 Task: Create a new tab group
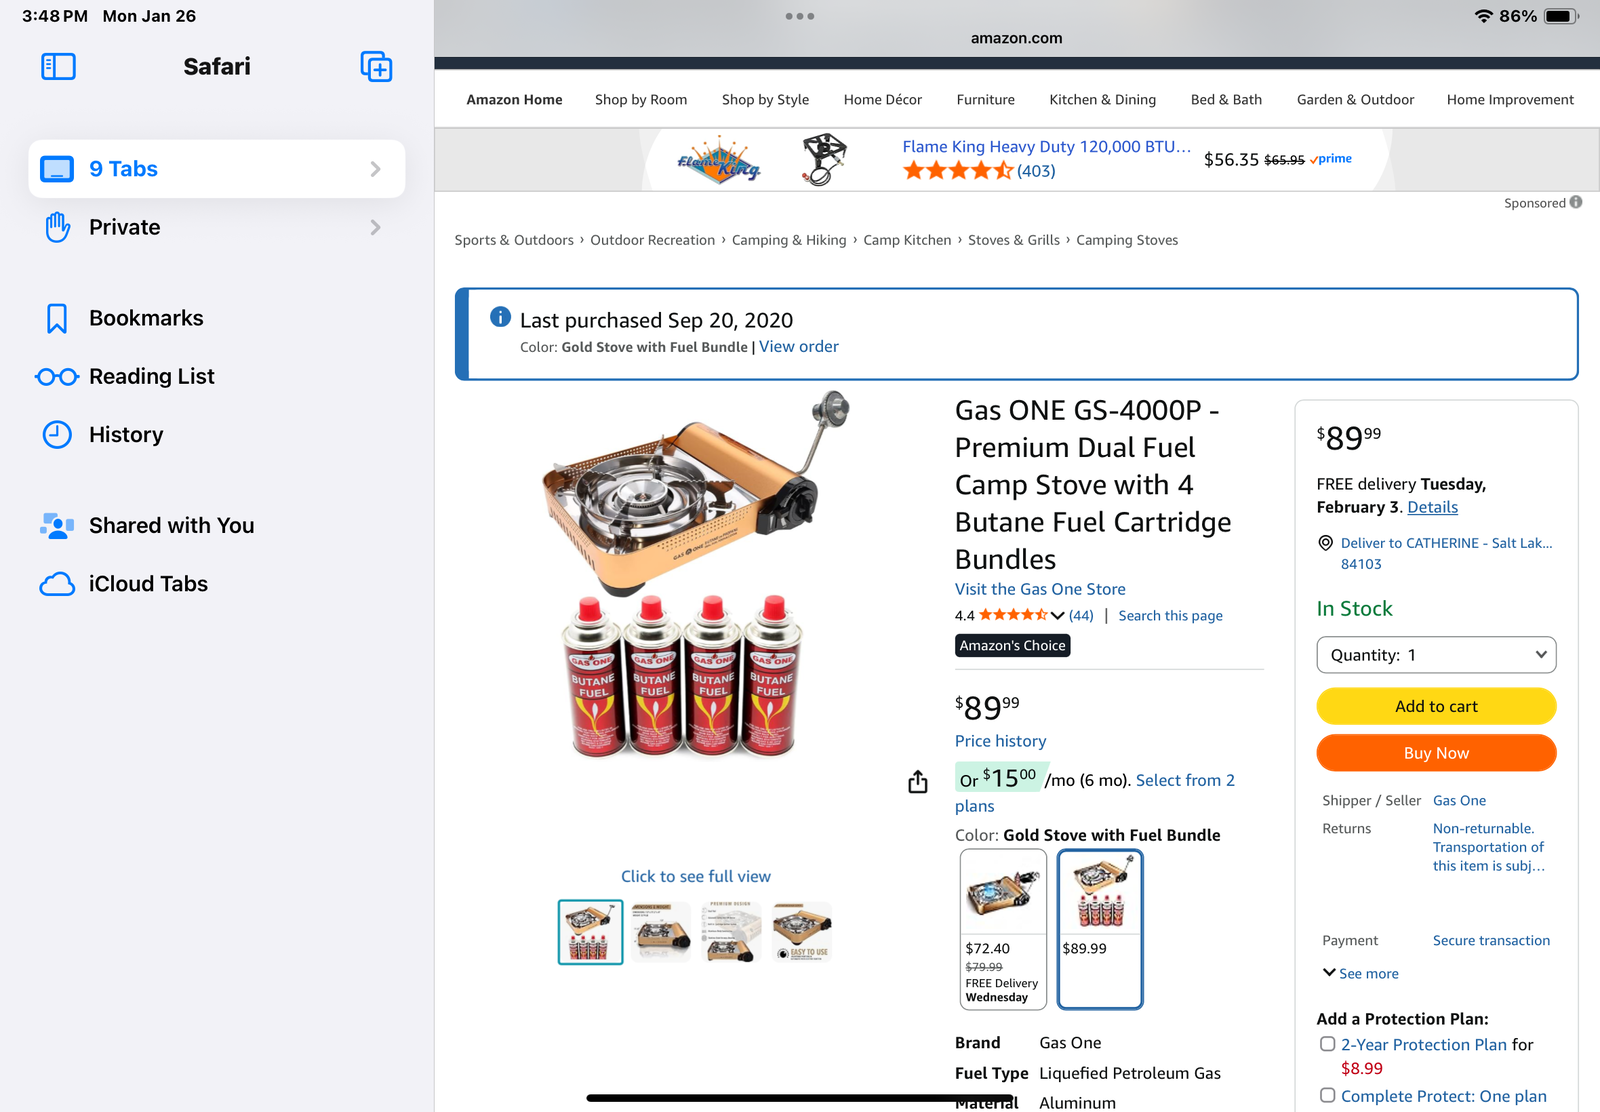click(376, 66)
